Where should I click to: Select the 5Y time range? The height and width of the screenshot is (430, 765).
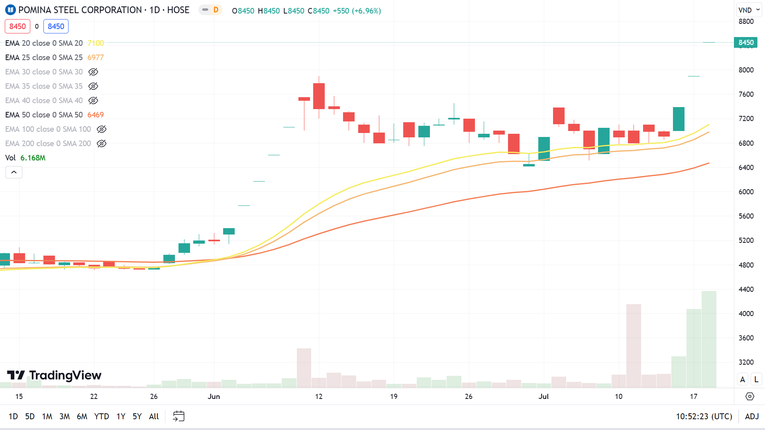(137, 416)
